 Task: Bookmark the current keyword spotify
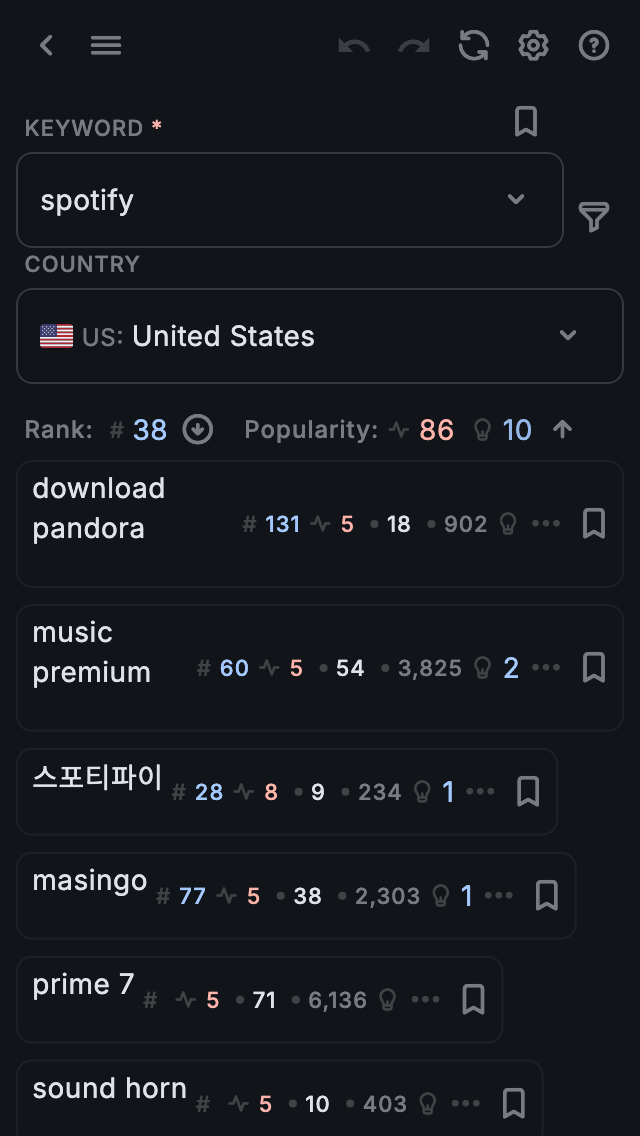(x=526, y=122)
